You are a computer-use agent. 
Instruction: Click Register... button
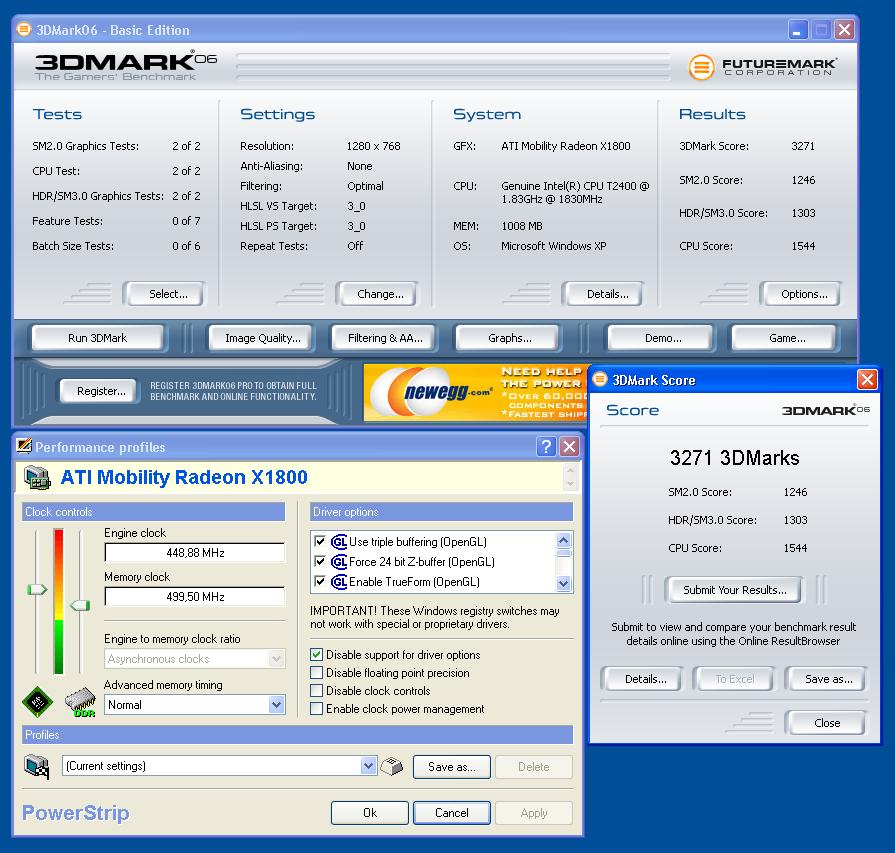[99, 391]
